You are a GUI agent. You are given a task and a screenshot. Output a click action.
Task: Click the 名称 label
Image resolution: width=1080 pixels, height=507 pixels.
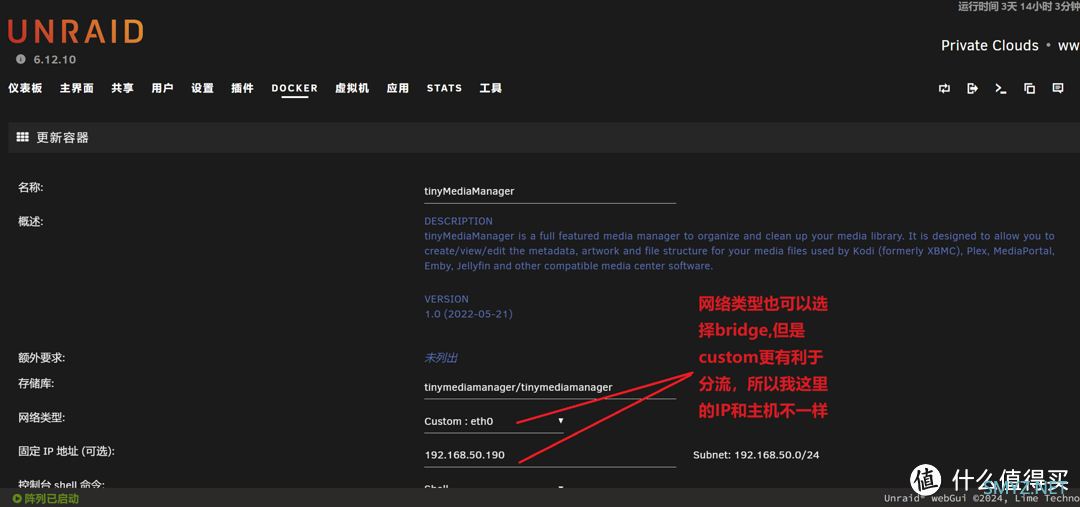coord(31,187)
